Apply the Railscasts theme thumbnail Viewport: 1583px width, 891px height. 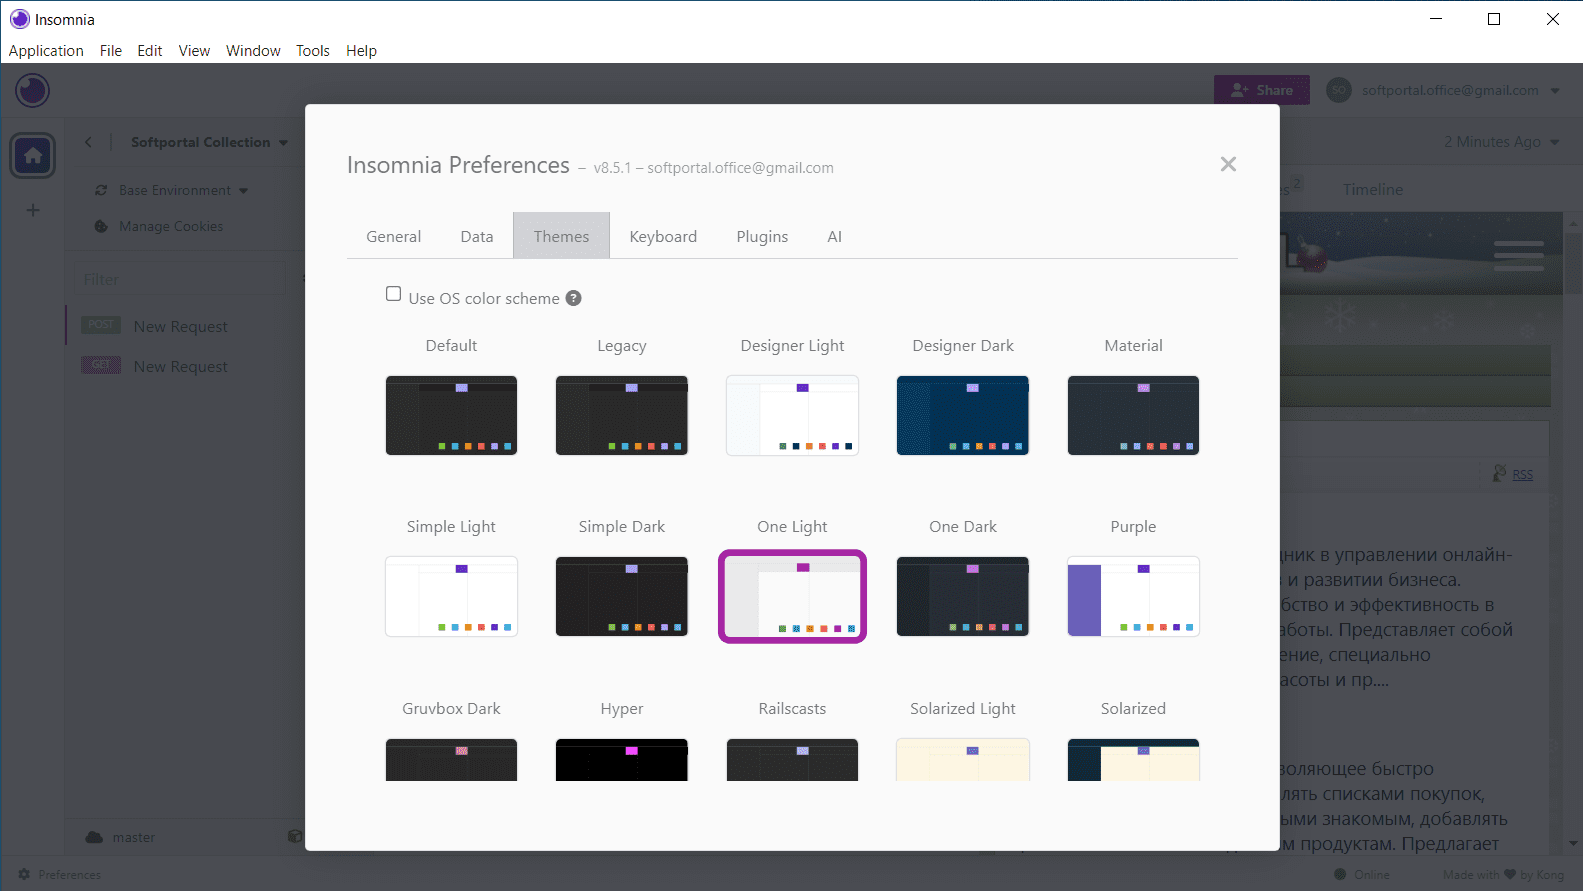pos(792,760)
